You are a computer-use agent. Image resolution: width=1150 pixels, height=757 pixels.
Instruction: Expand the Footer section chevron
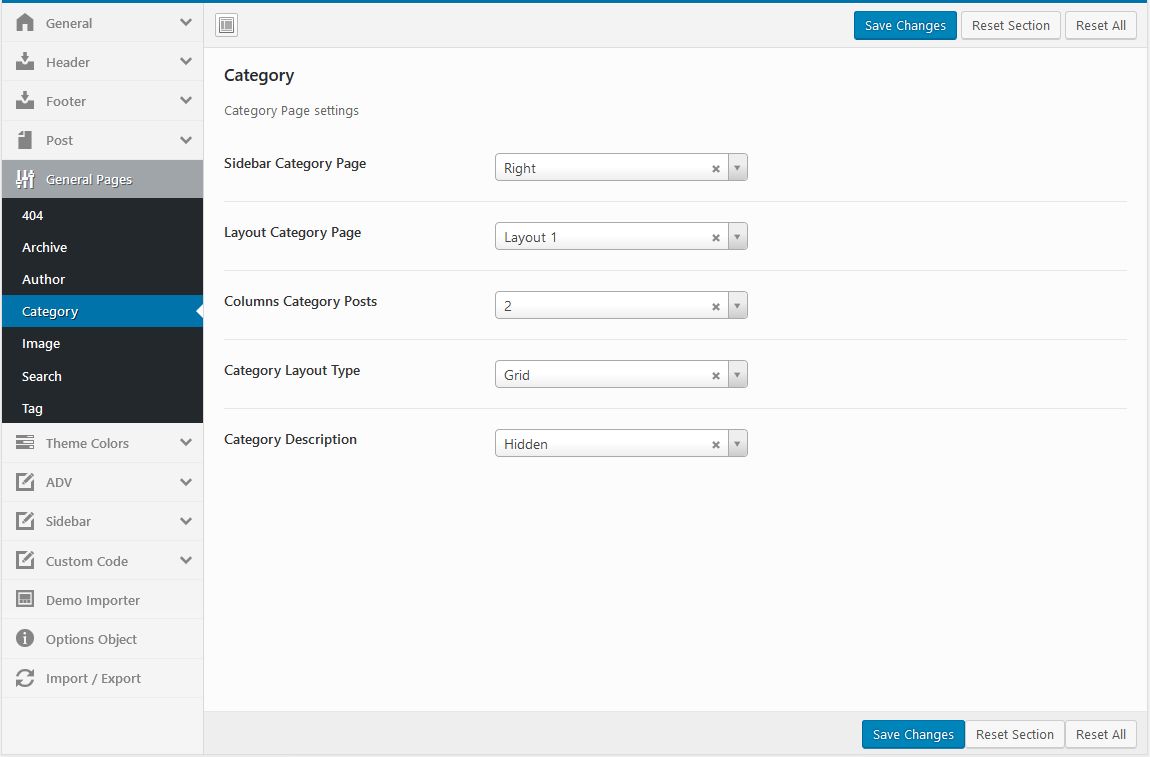(x=186, y=101)
